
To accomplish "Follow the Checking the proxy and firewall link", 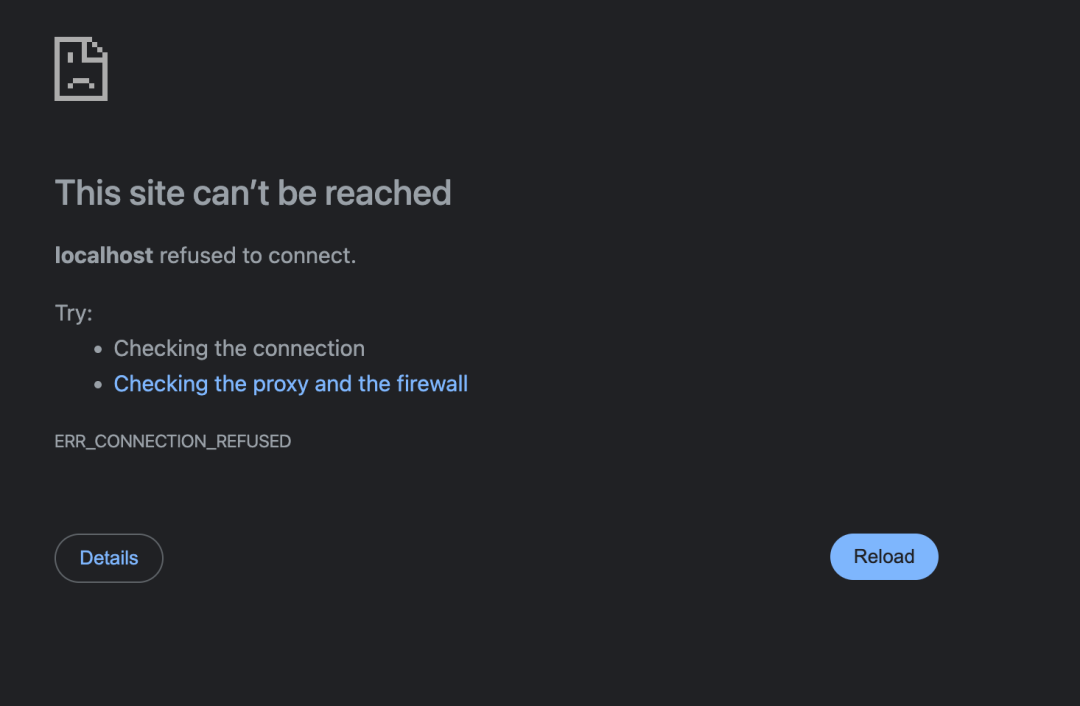I will tap(291, 384).
